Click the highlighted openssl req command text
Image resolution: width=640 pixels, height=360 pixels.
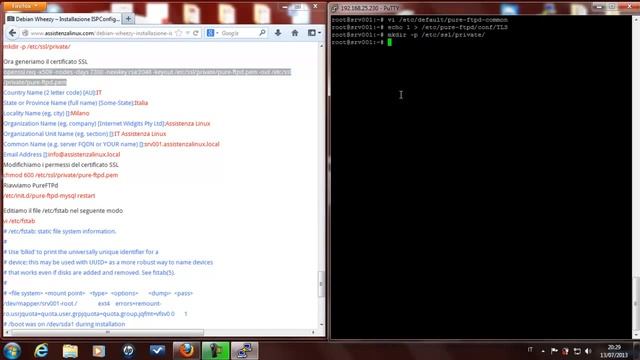pos(147,77)
